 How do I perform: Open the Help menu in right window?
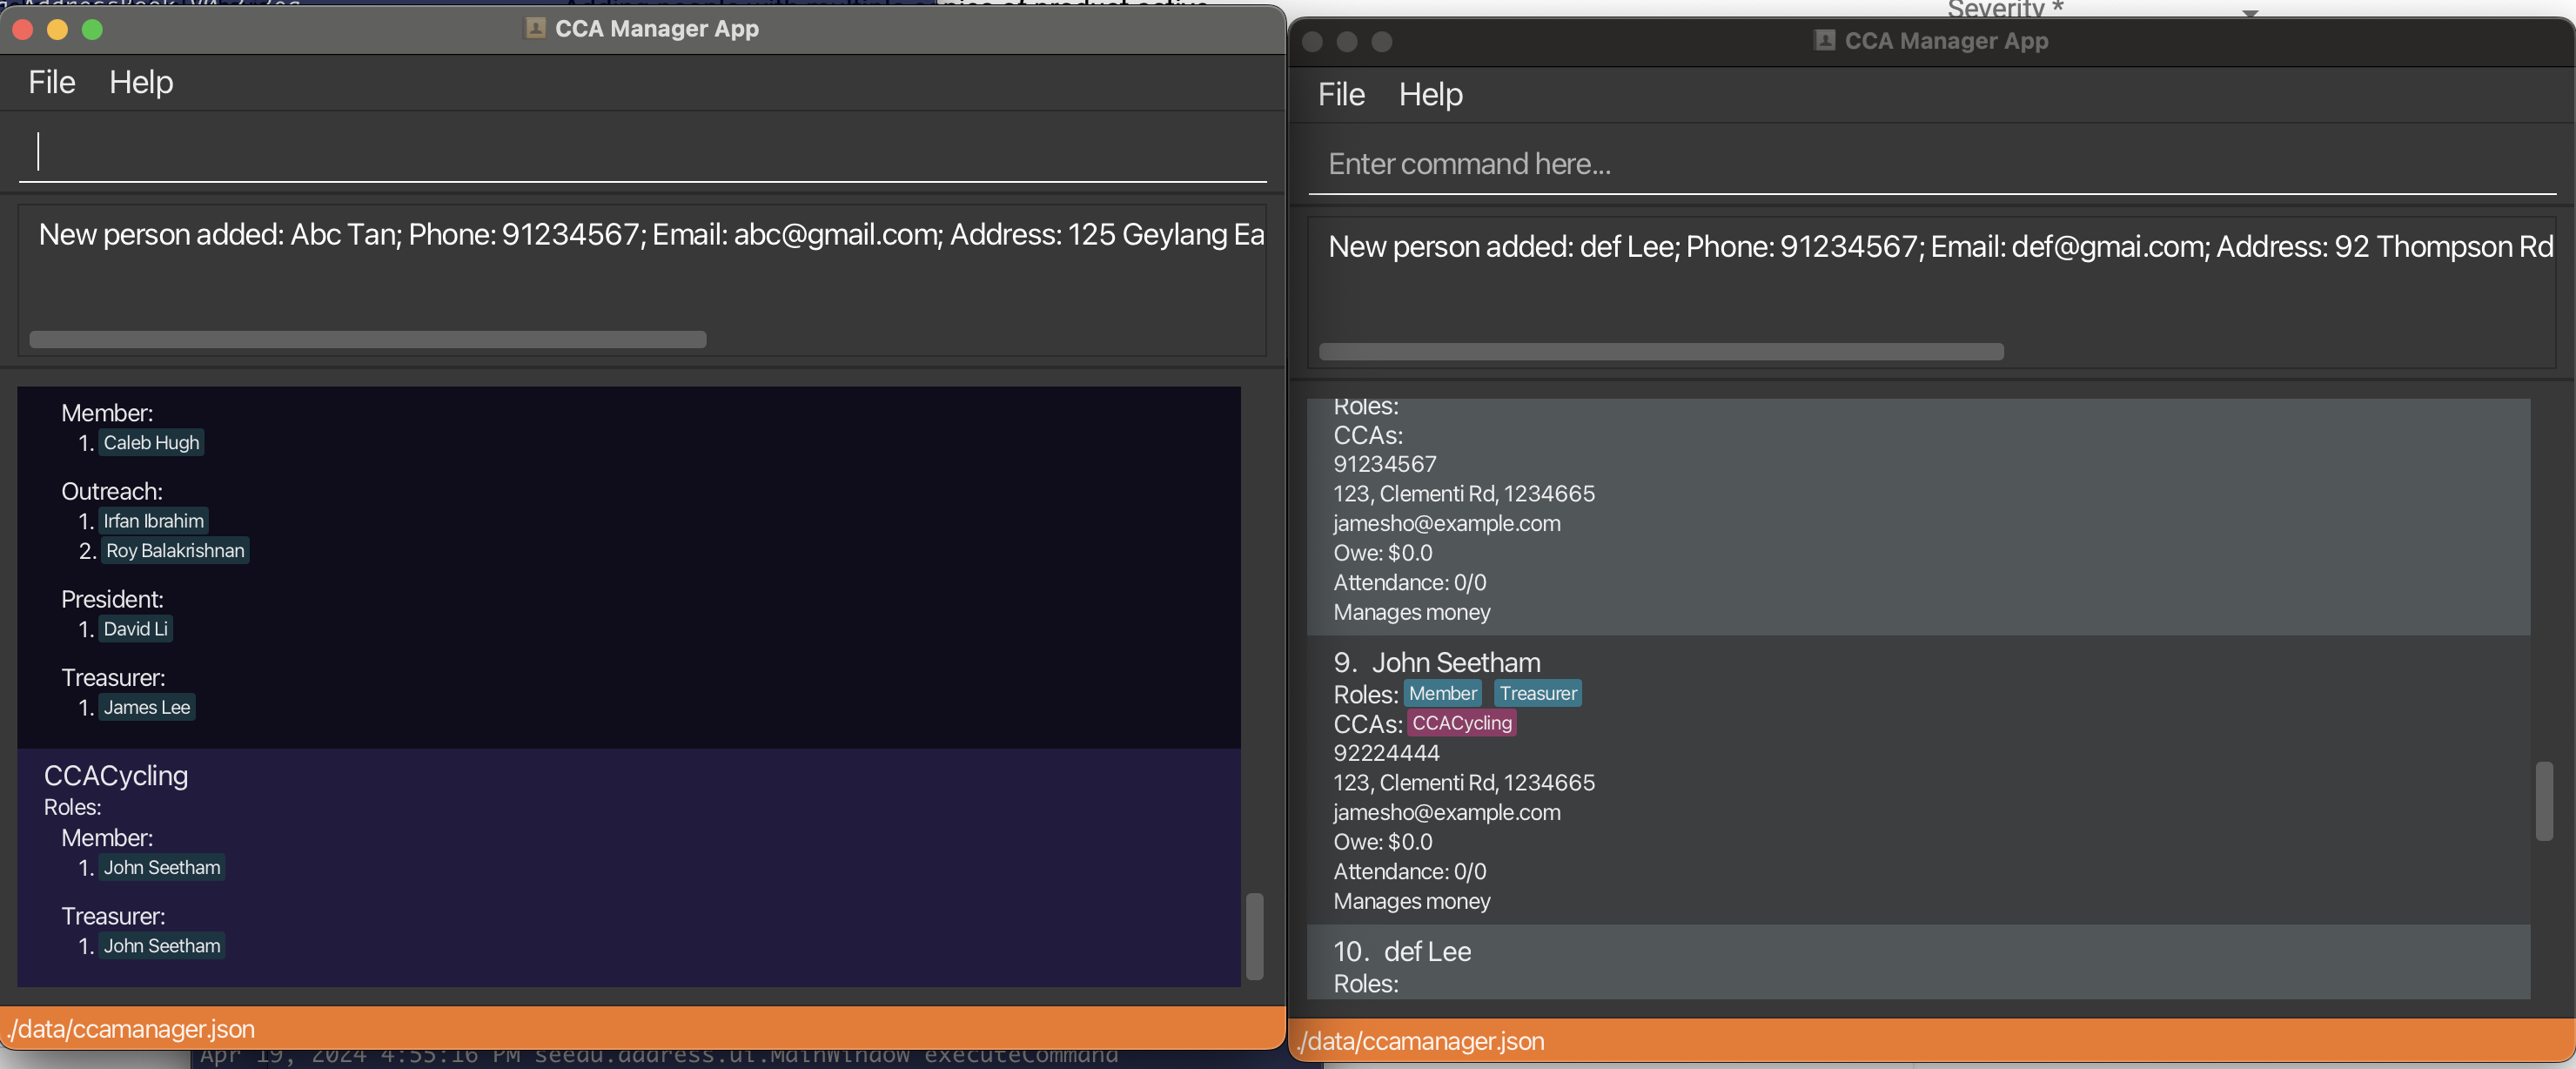point(1430,94)
